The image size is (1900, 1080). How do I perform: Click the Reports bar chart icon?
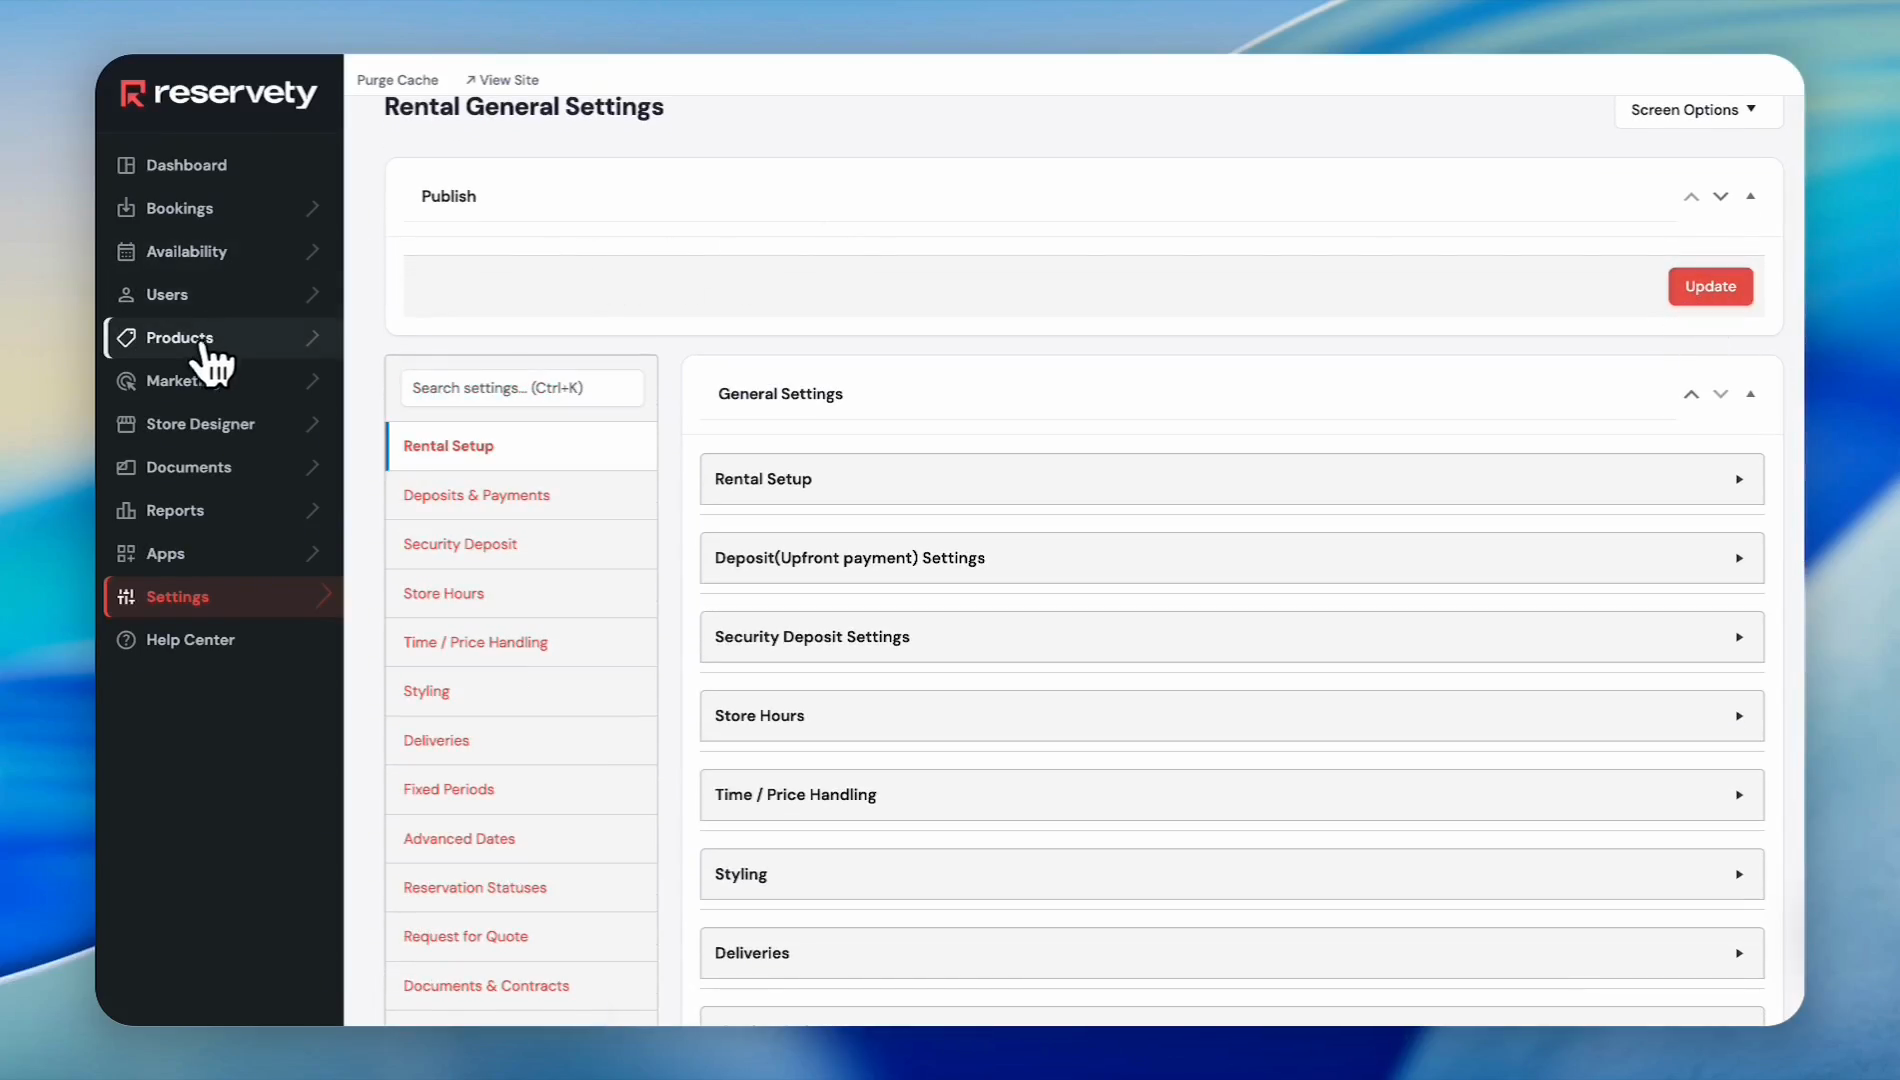[x=126, y=510]
